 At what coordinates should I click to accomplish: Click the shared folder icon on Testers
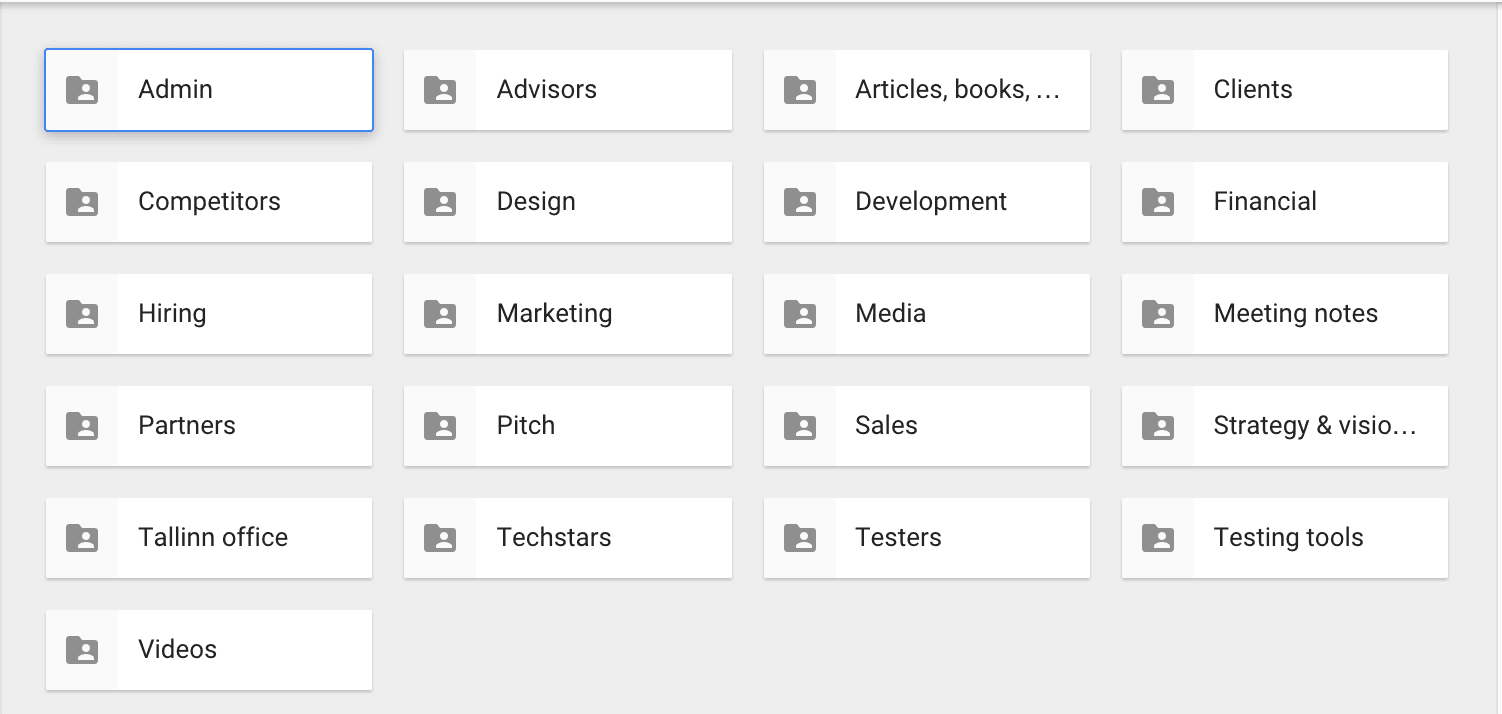click(800, 538)
